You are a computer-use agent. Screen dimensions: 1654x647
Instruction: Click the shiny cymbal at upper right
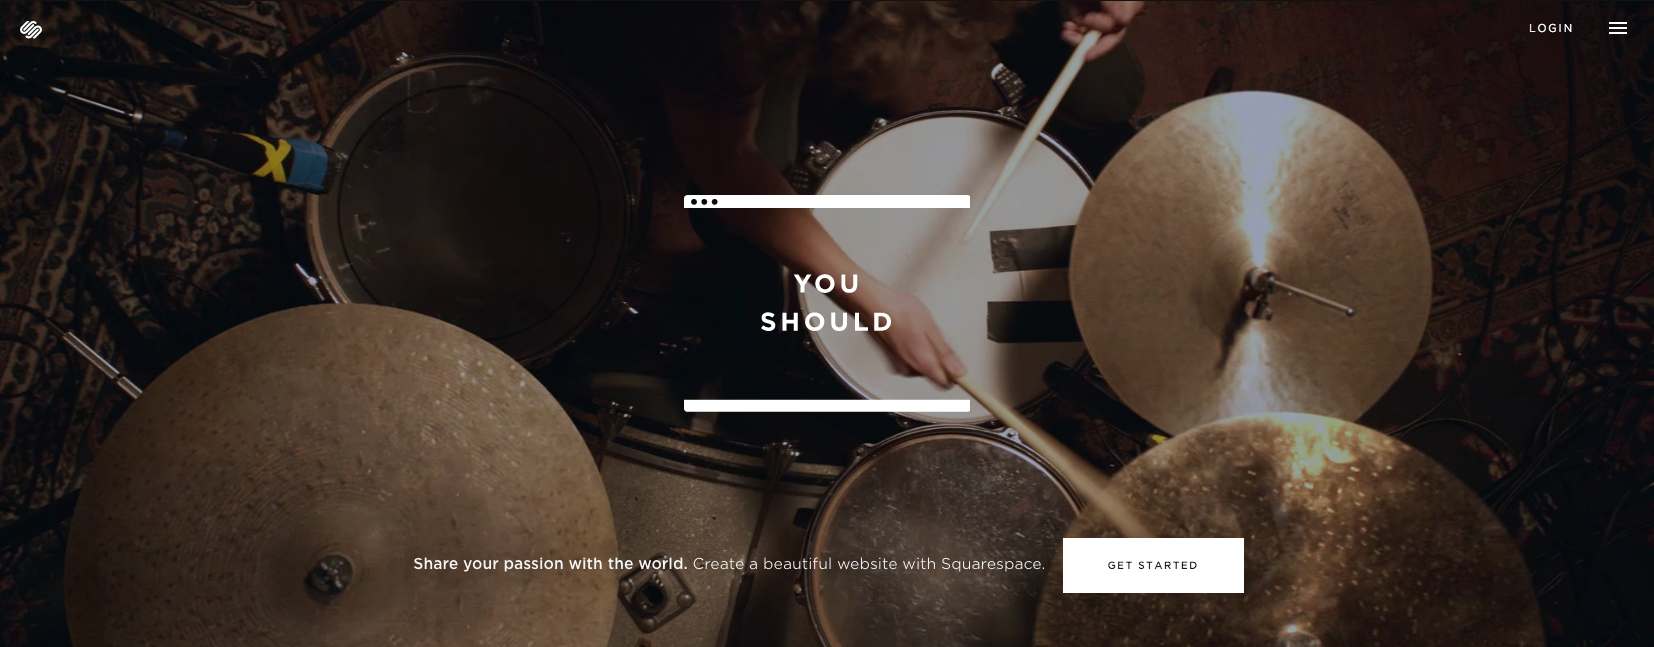1250,265
